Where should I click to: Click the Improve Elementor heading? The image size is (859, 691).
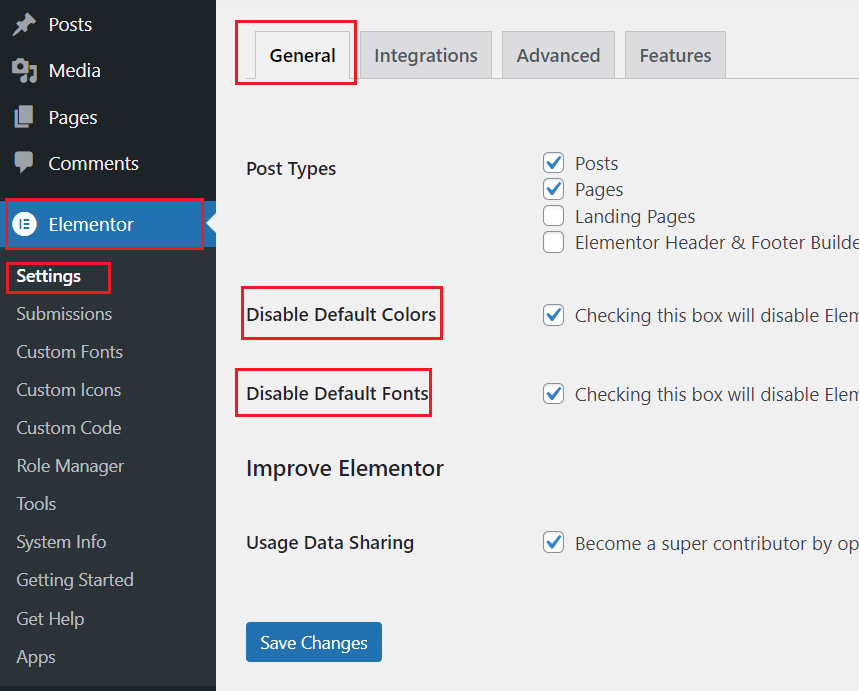click(x=345, y=469)
